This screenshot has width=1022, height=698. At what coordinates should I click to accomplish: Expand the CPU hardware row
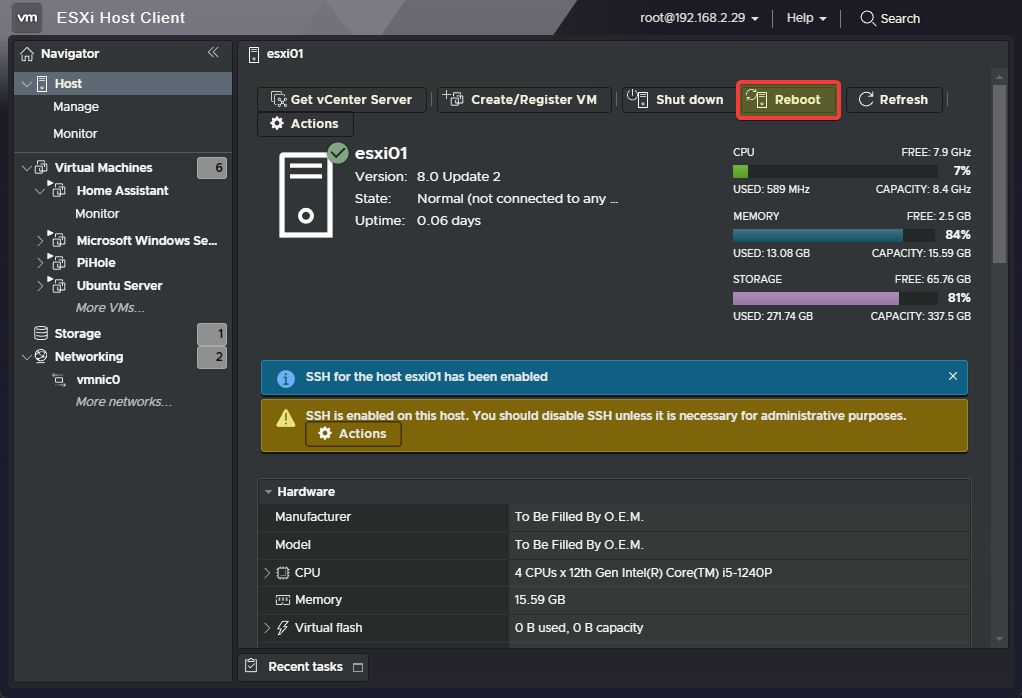click(267, 573)
